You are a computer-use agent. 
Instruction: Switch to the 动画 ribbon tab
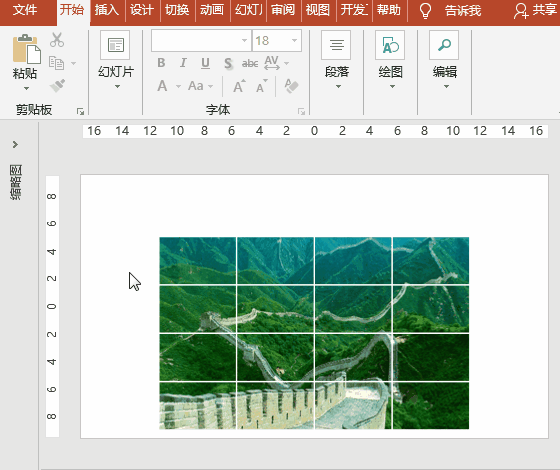point(212,10)
